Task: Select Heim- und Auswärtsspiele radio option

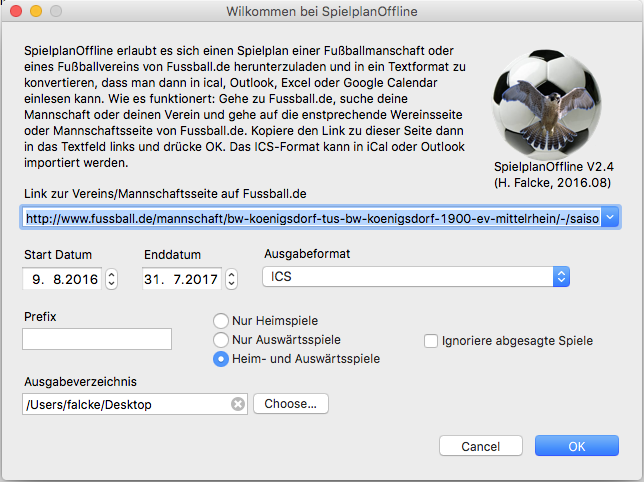Action: [220, 359]
